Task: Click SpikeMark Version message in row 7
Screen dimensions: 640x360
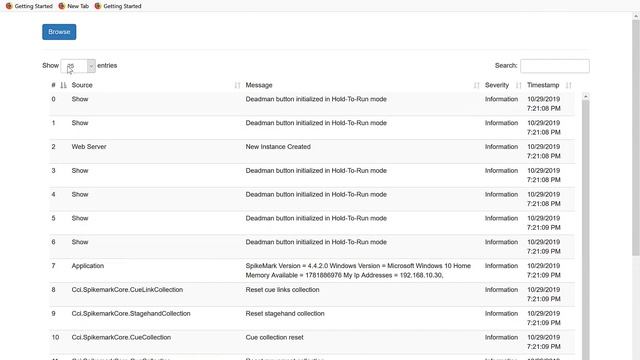Action: tap(358, 271)
